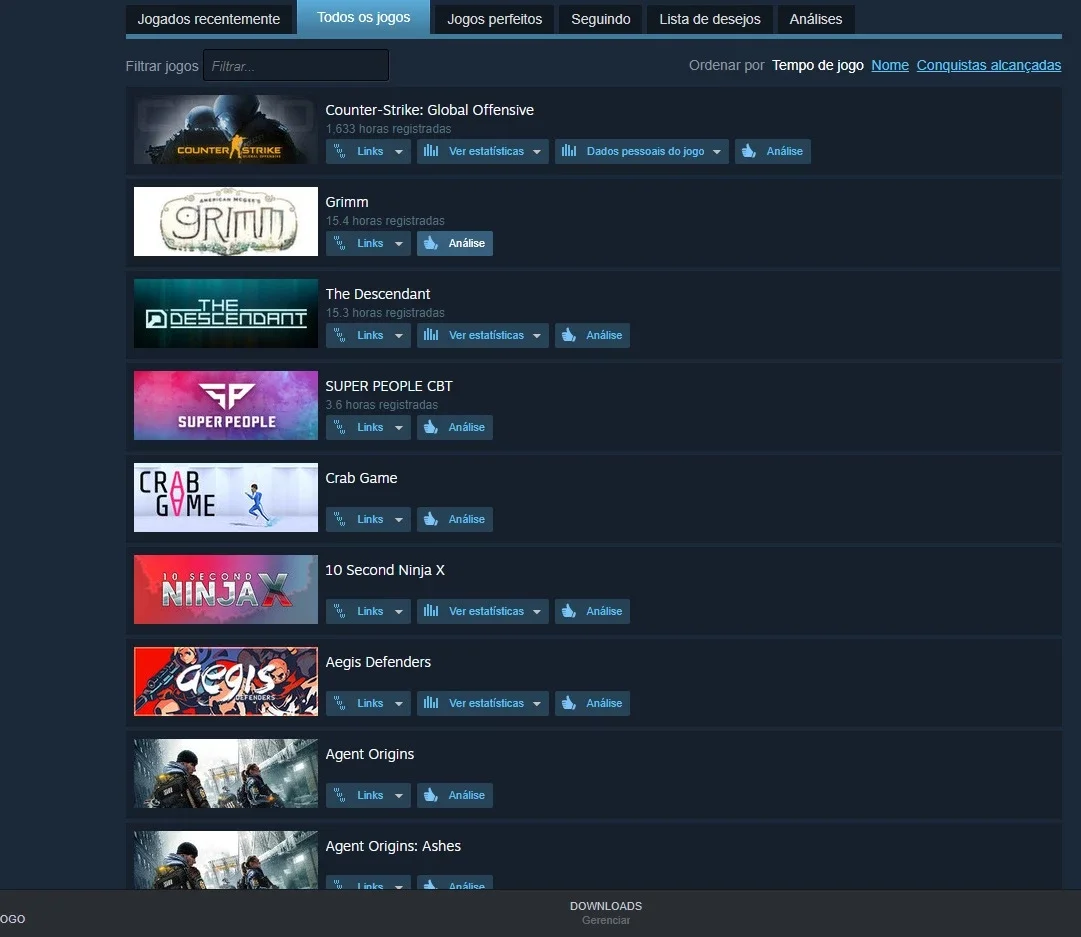
Task: Click Análise button for The Descendant
Action: click(592, 335)
